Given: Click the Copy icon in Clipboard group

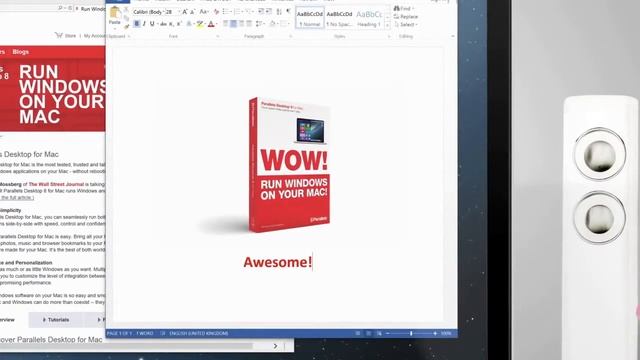Looking at the screenshot, I should point(126,18).
